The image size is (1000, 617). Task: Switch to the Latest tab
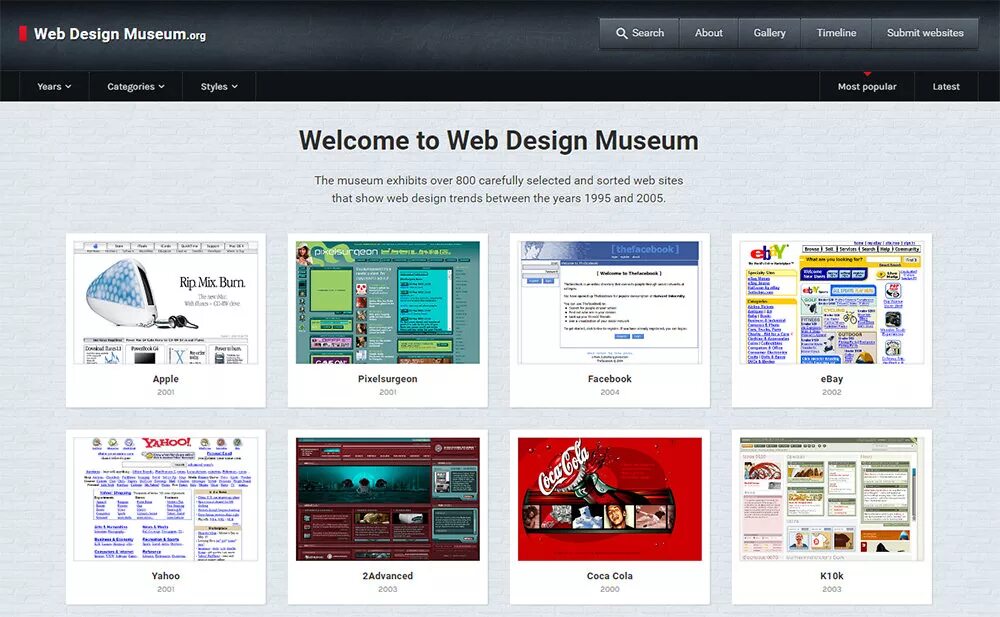click(946, 87)
